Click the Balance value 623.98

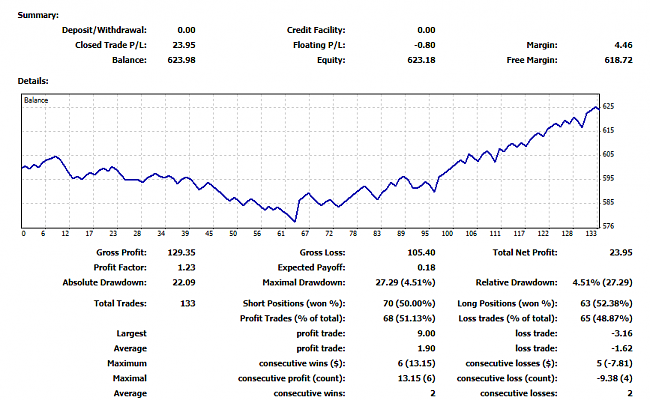(x=182, y=60)
